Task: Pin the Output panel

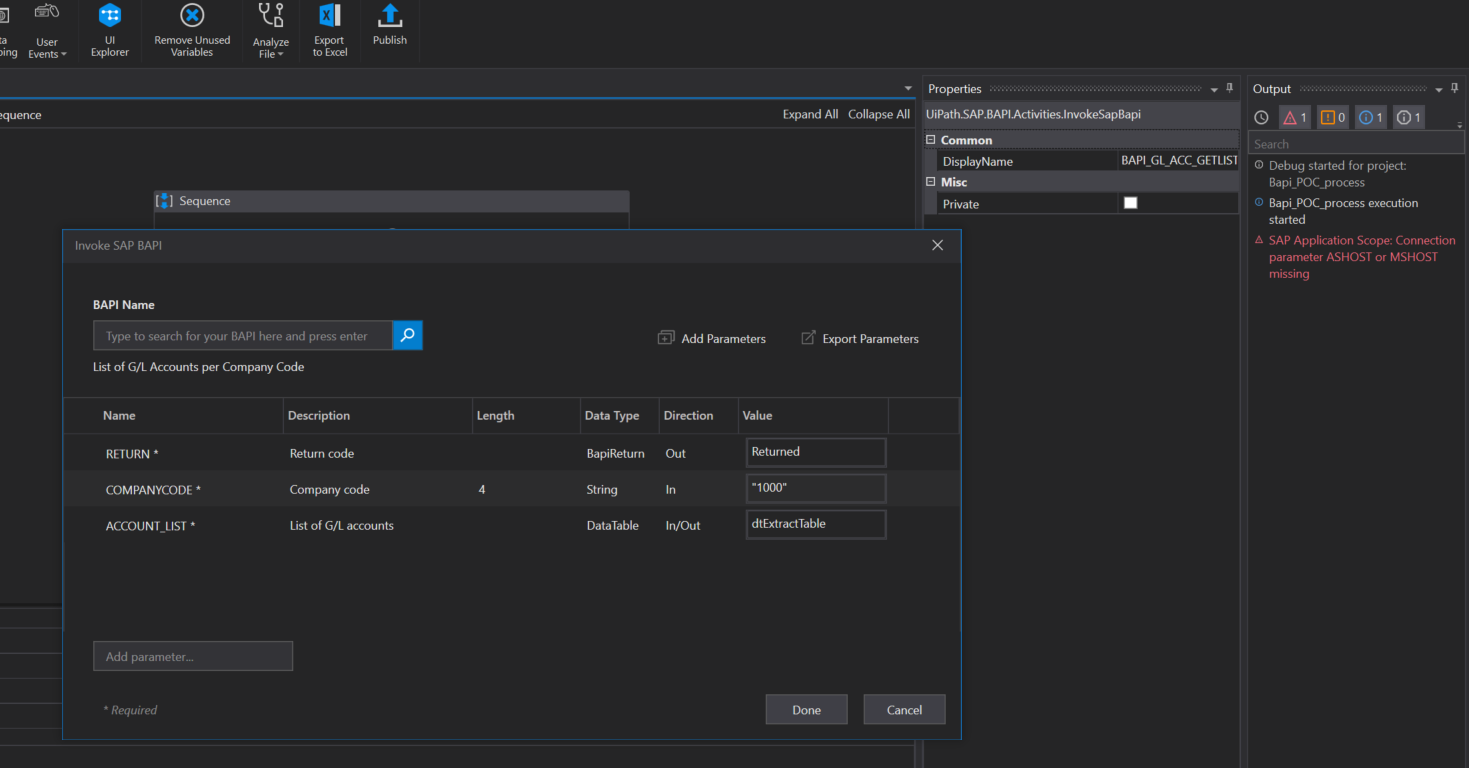Action: [1456, 89]
